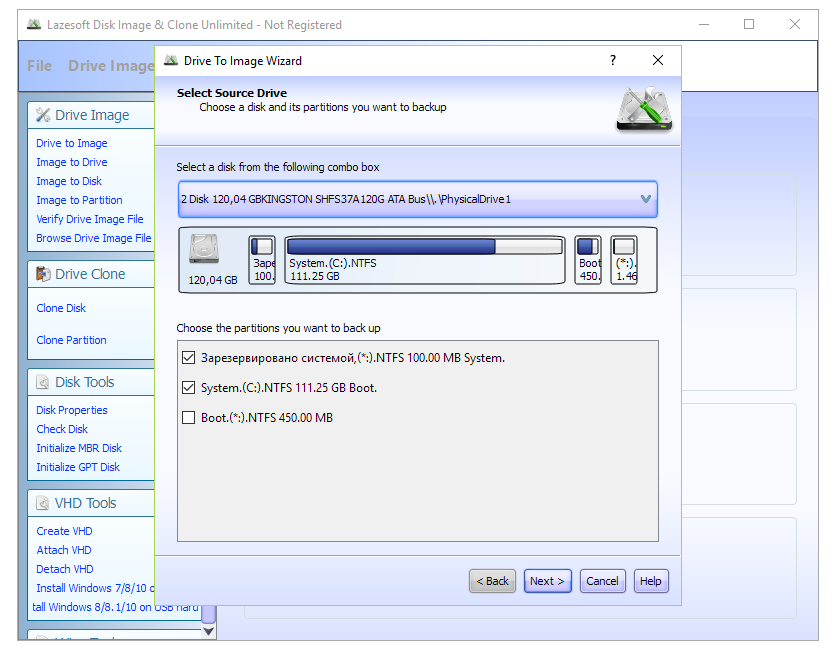
Task: Click the Drive Clone section icon
Action: 43,274
